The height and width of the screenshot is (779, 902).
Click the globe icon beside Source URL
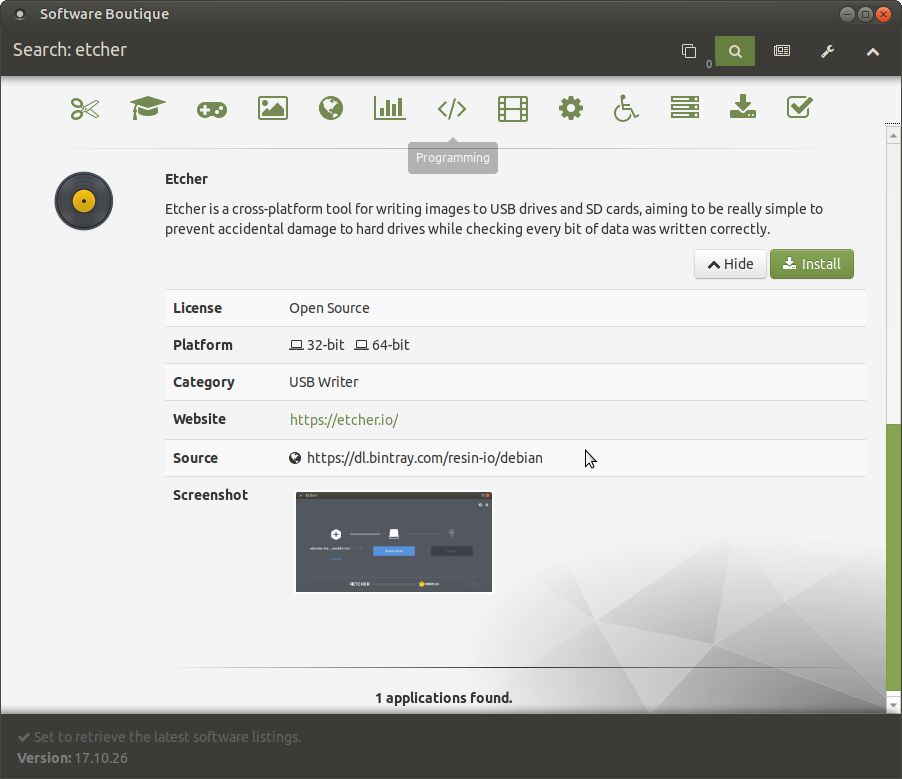pos(295,458)
